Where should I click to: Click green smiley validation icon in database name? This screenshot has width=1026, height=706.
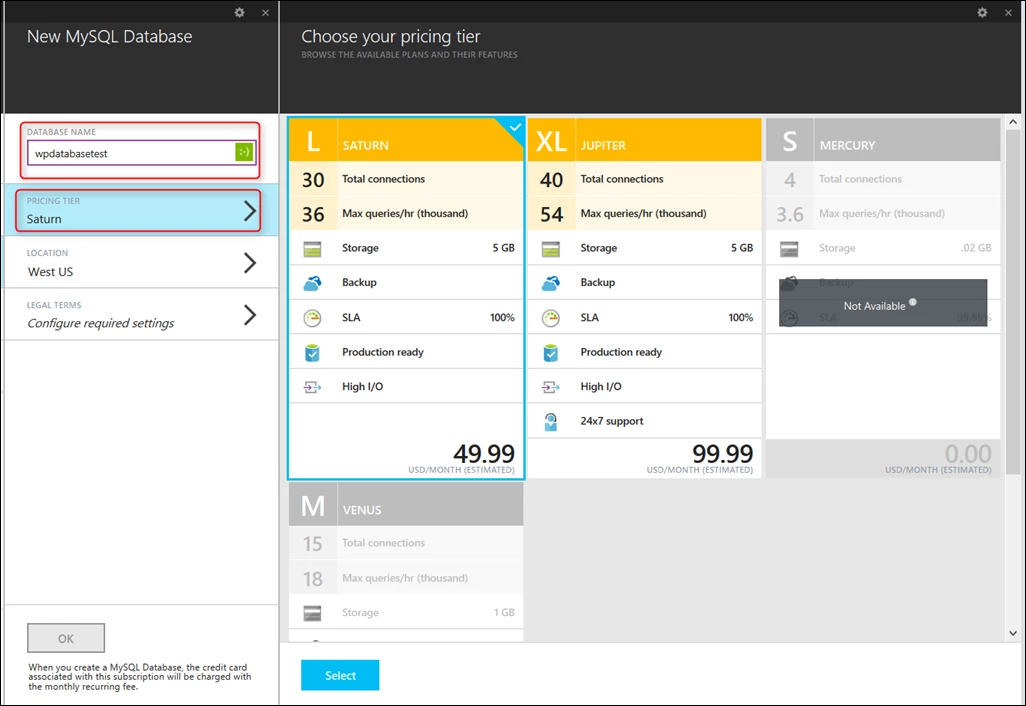pyautogui.click(x=244, y=152)
